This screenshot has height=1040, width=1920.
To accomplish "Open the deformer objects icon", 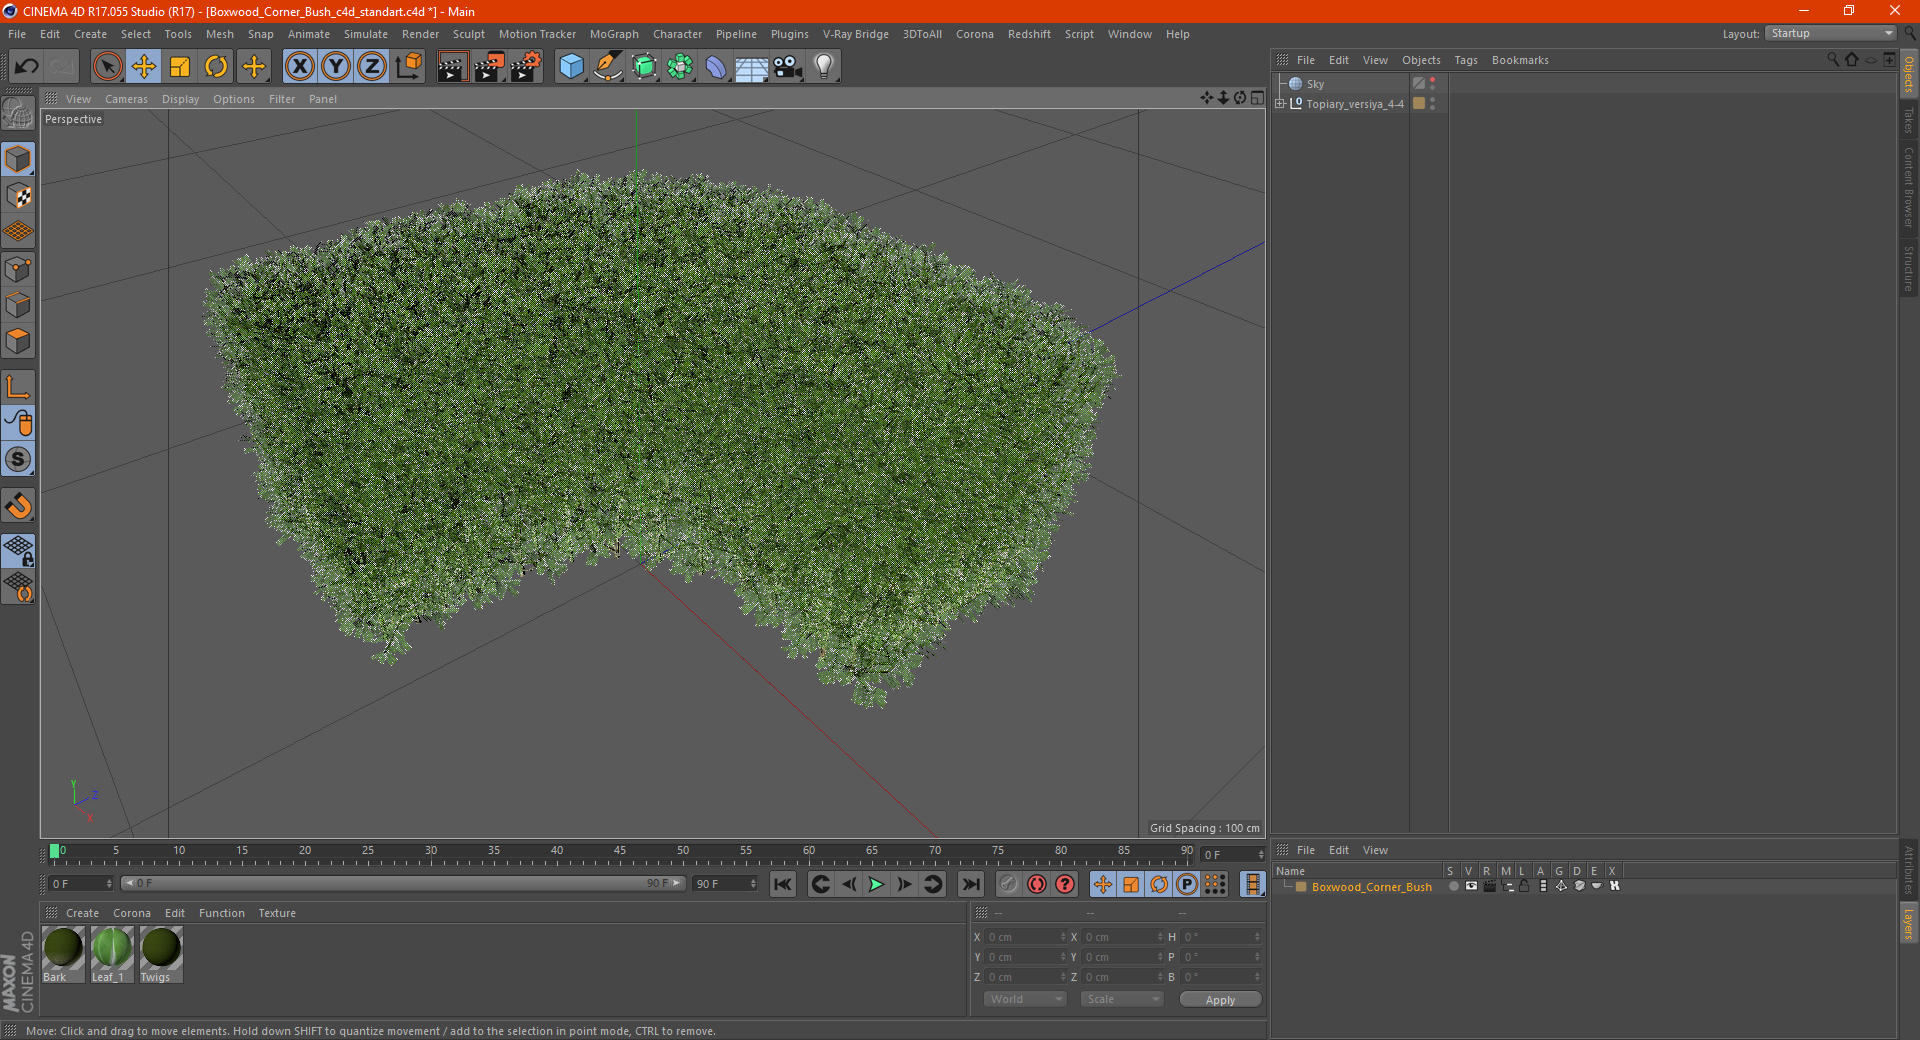I will point(716,67).
